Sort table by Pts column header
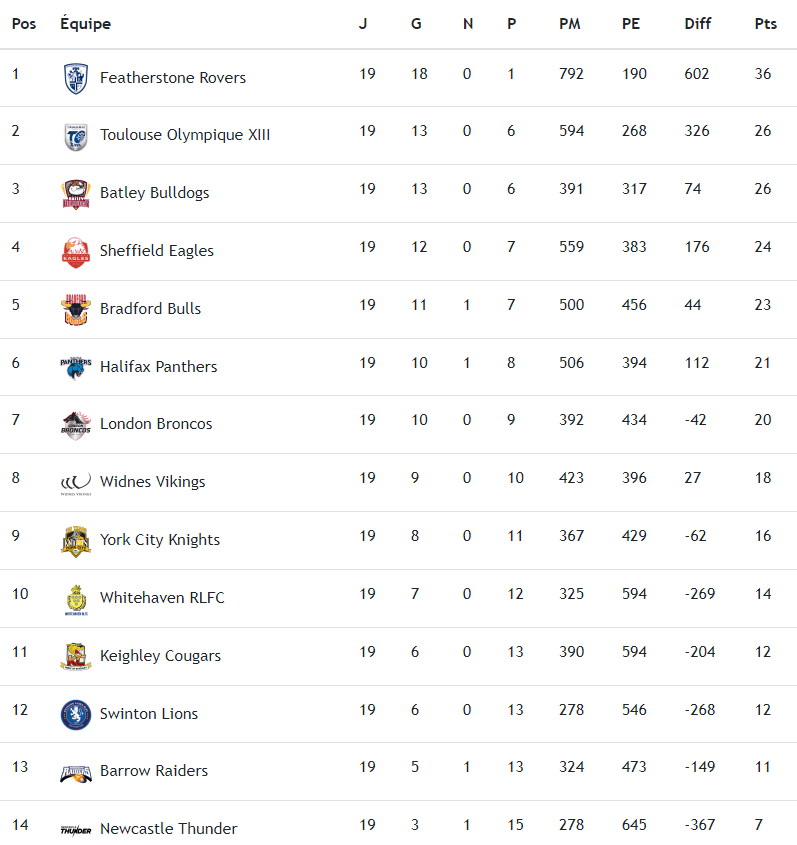 pos(765,24)
